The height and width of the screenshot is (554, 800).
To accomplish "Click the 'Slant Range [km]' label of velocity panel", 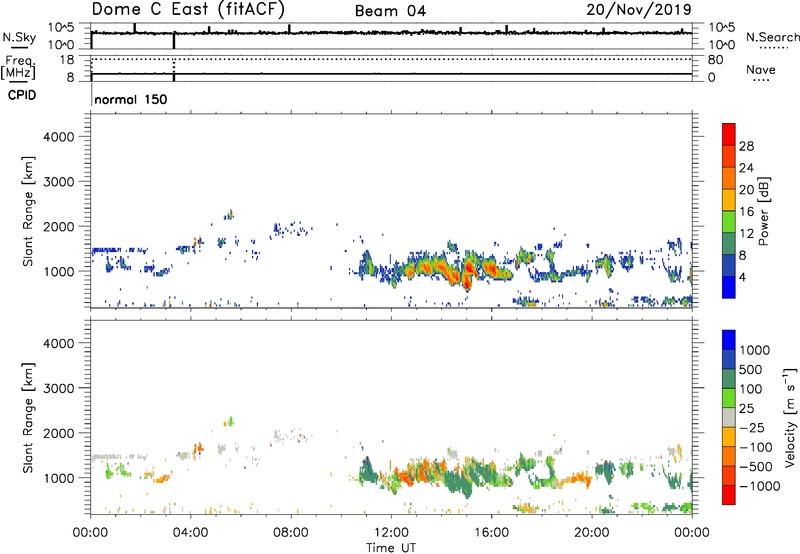I will point(28,417).
